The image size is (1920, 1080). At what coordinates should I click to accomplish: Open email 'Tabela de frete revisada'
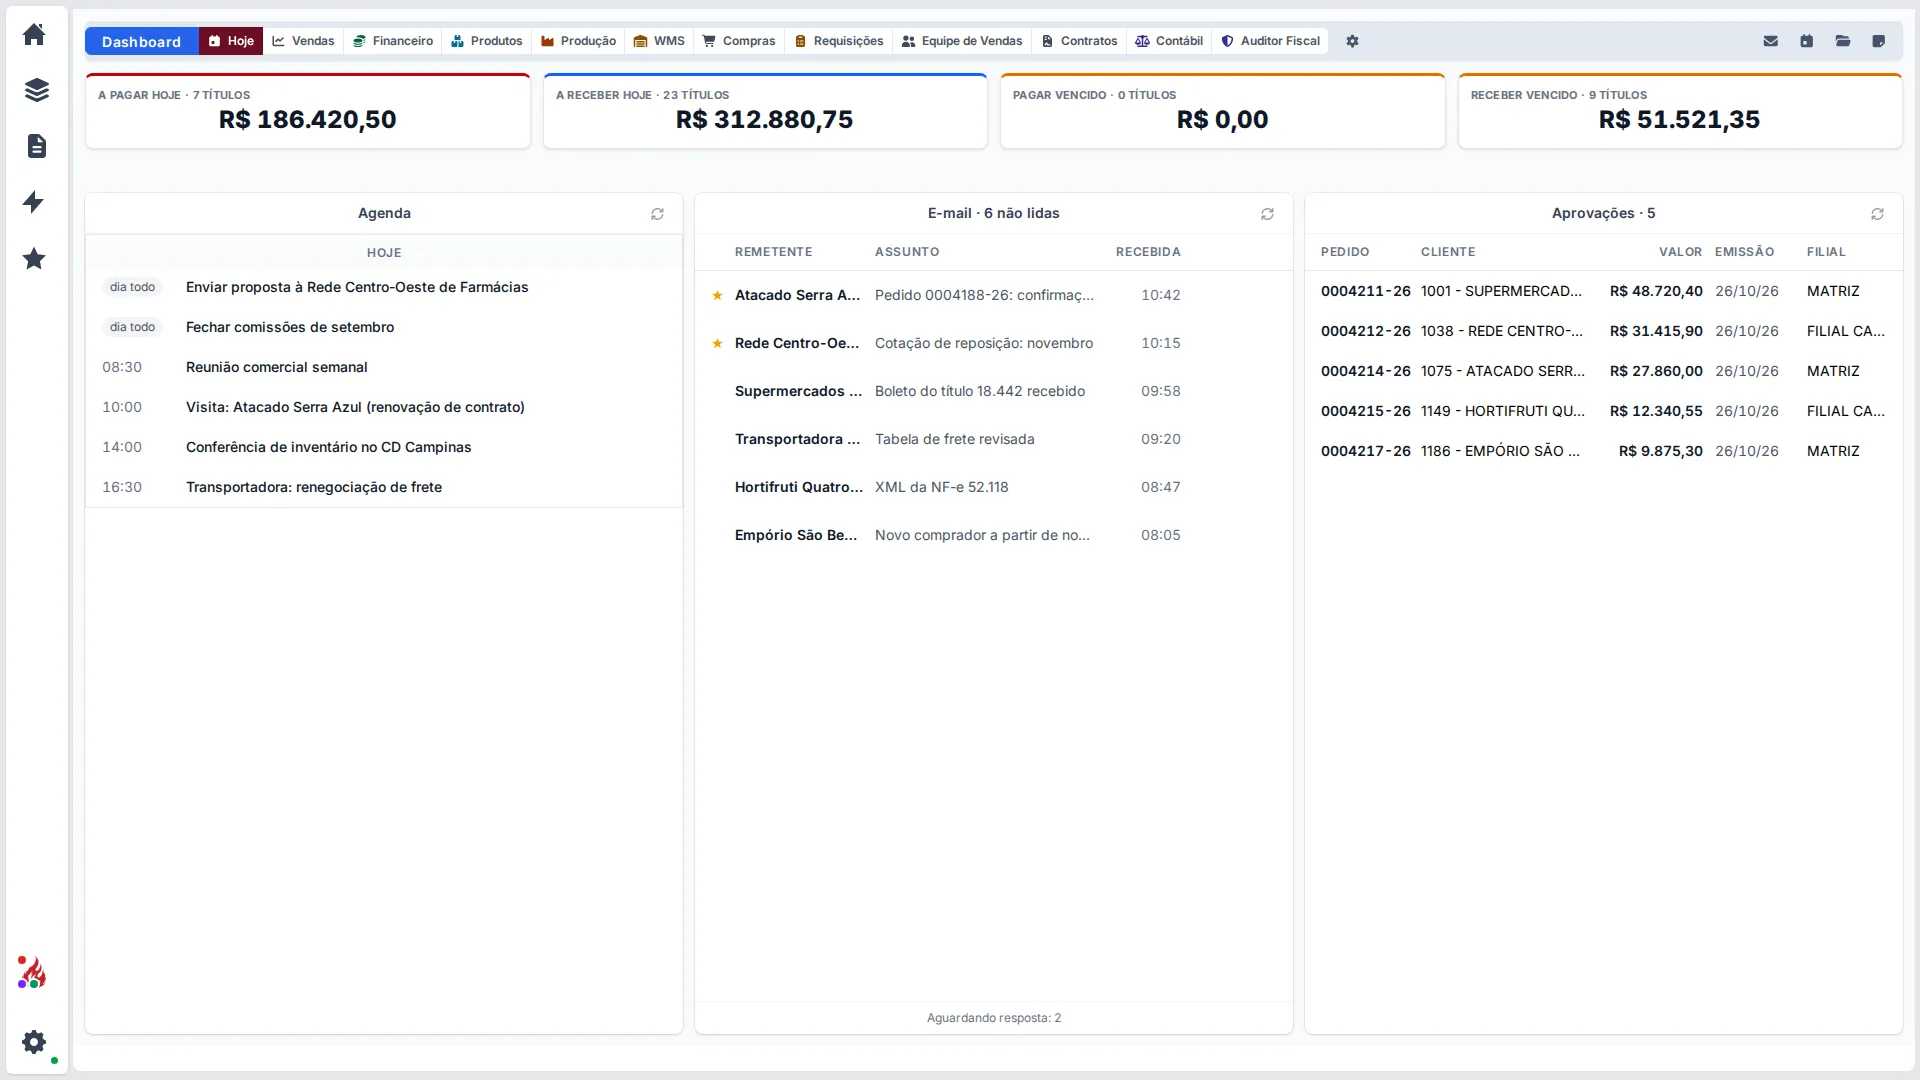click(994, 439)
